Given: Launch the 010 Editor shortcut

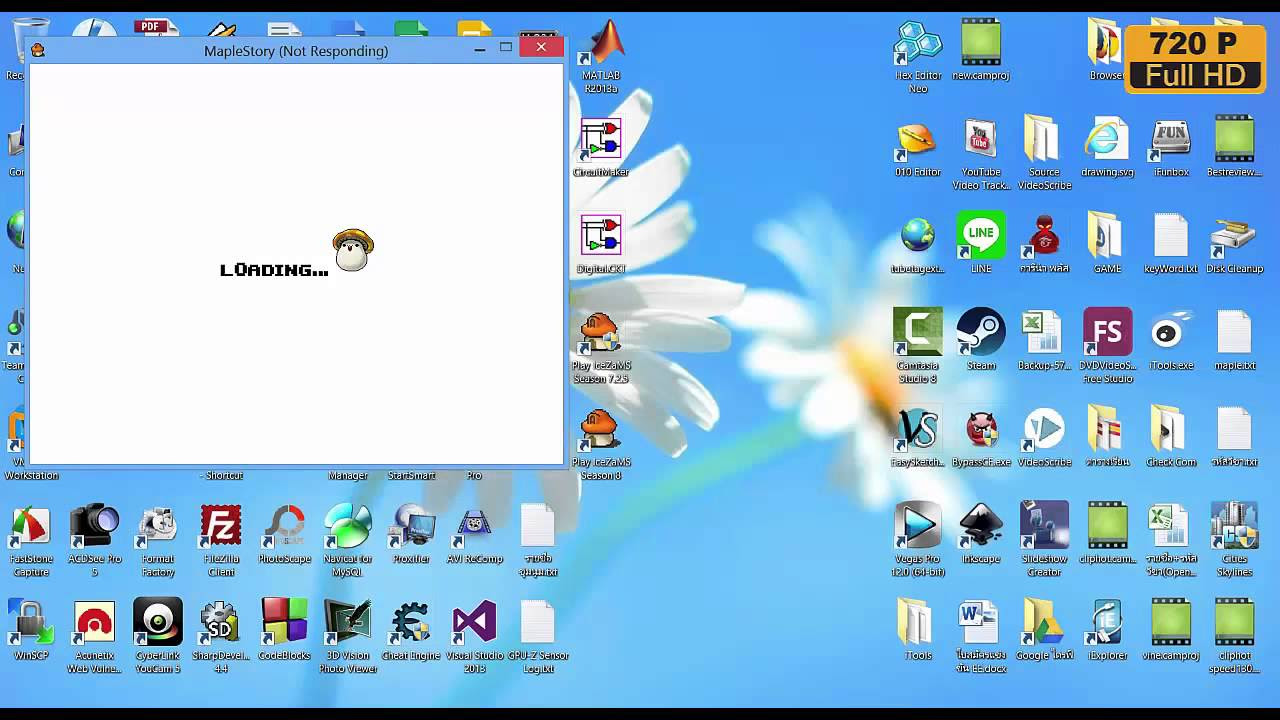Looking at the screenshot, I should [918, 141].
